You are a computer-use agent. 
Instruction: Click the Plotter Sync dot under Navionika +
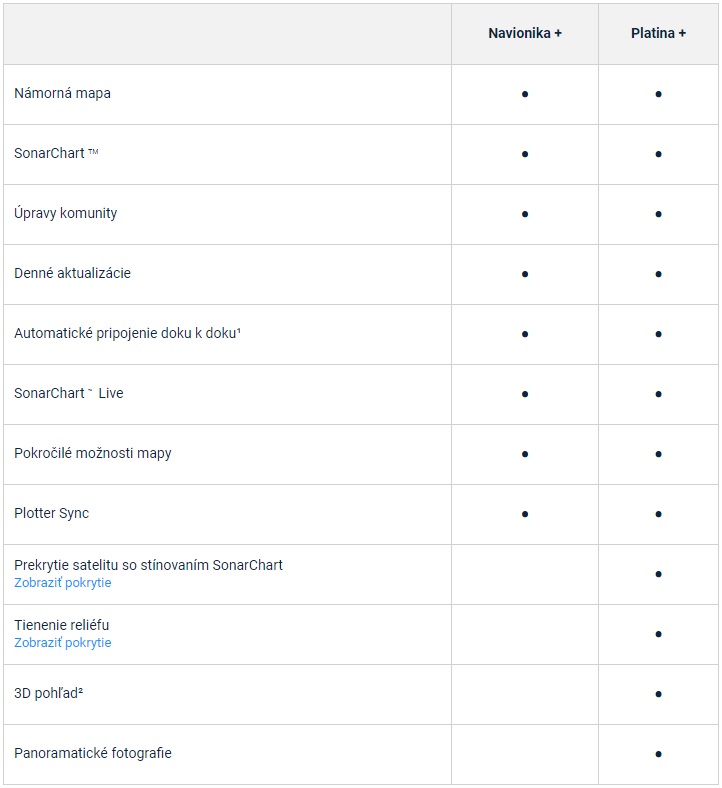click(525, 514)
